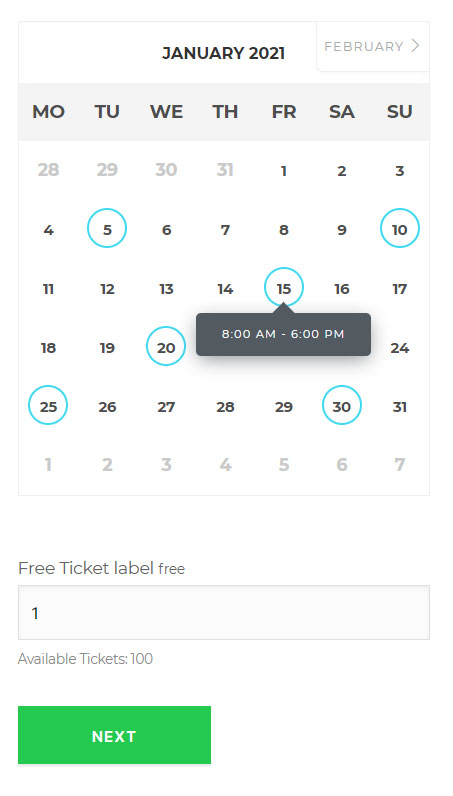Go to February using the chevron arrow
This screenshot has height=796, width=453.
click(415, 46)
